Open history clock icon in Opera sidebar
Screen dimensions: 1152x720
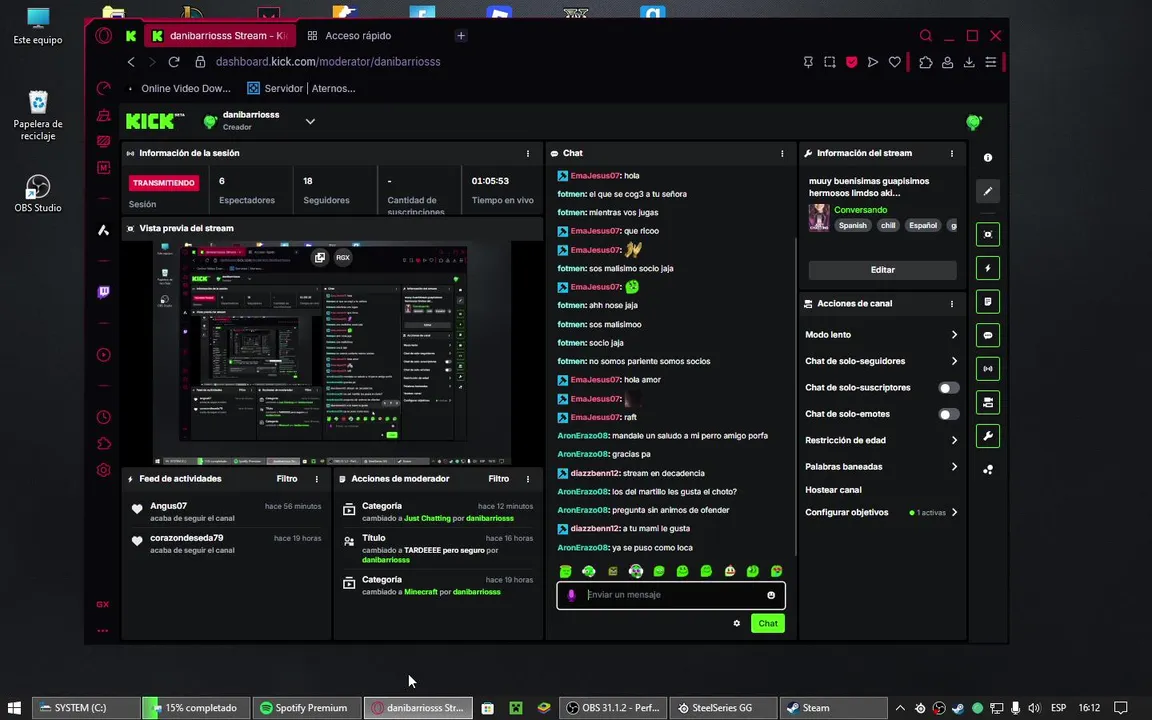pos(104,417)
